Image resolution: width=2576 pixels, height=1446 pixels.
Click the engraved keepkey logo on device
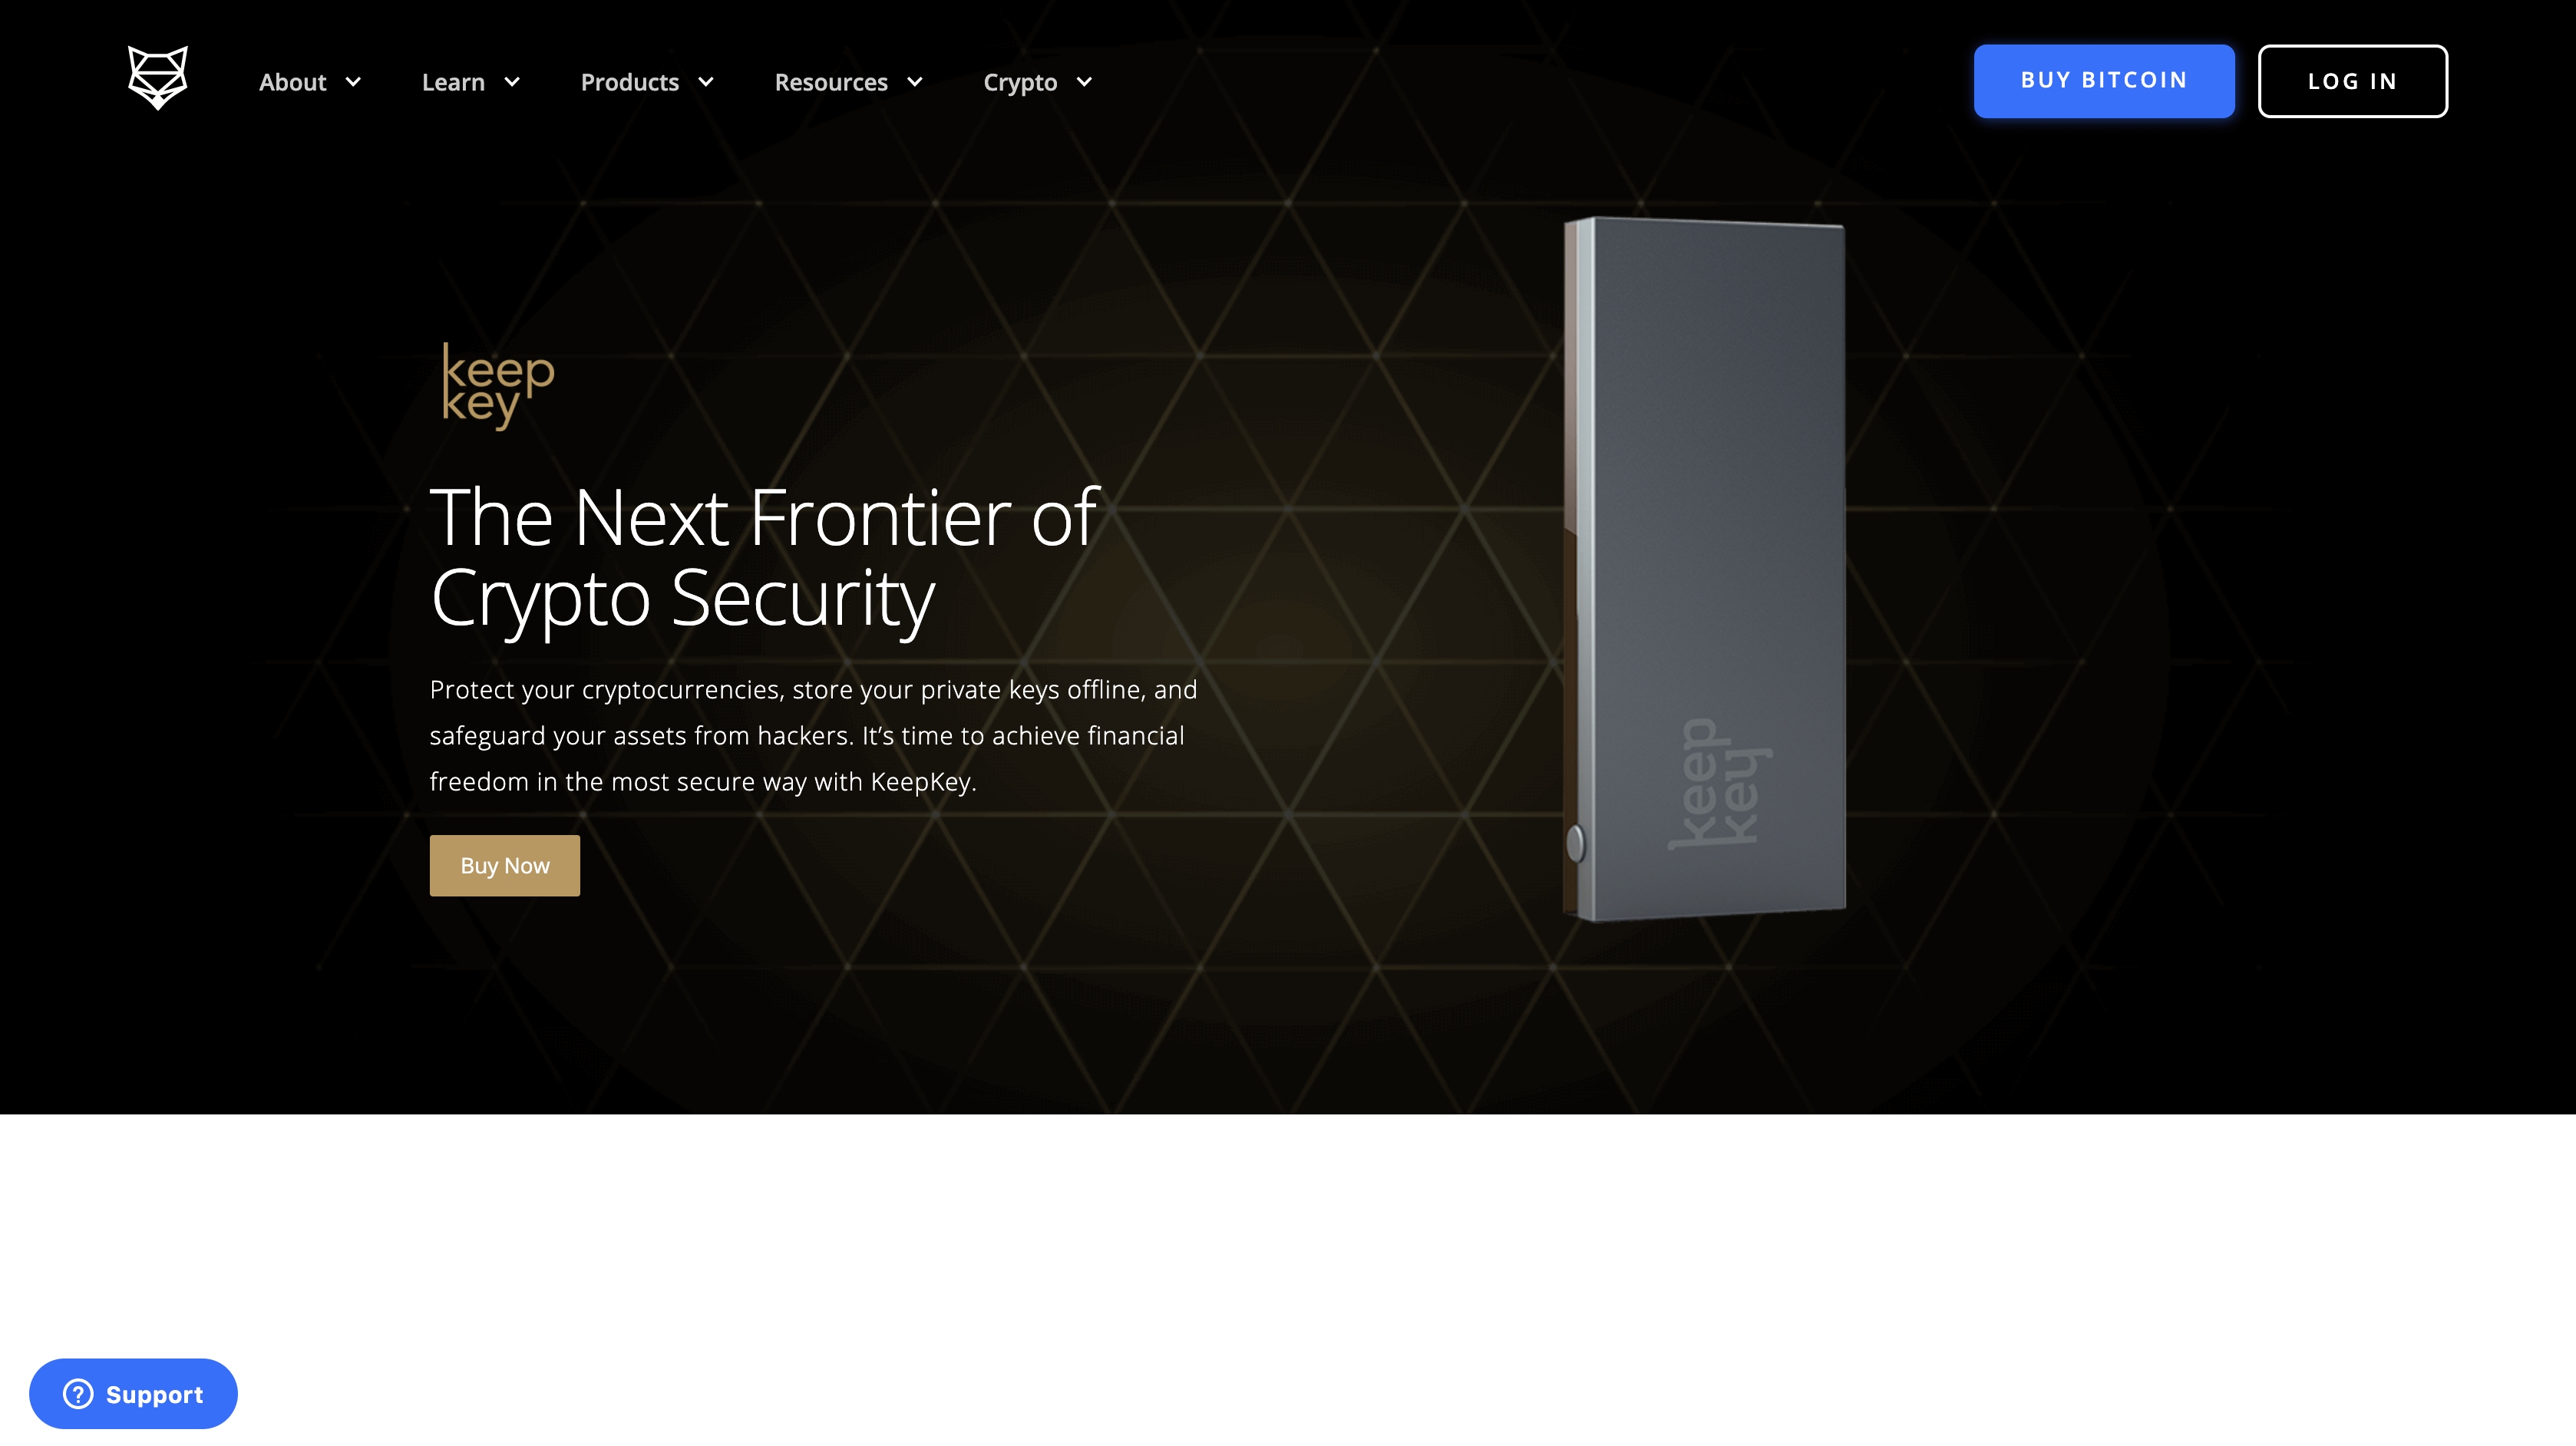point(1719,784)
